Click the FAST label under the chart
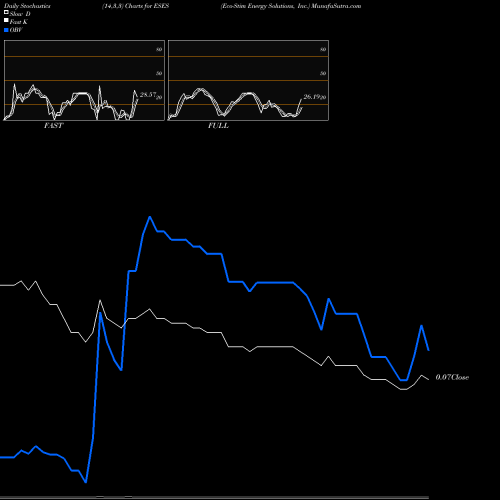The width and height of the screenshot is (500, 500). point(53,125)
